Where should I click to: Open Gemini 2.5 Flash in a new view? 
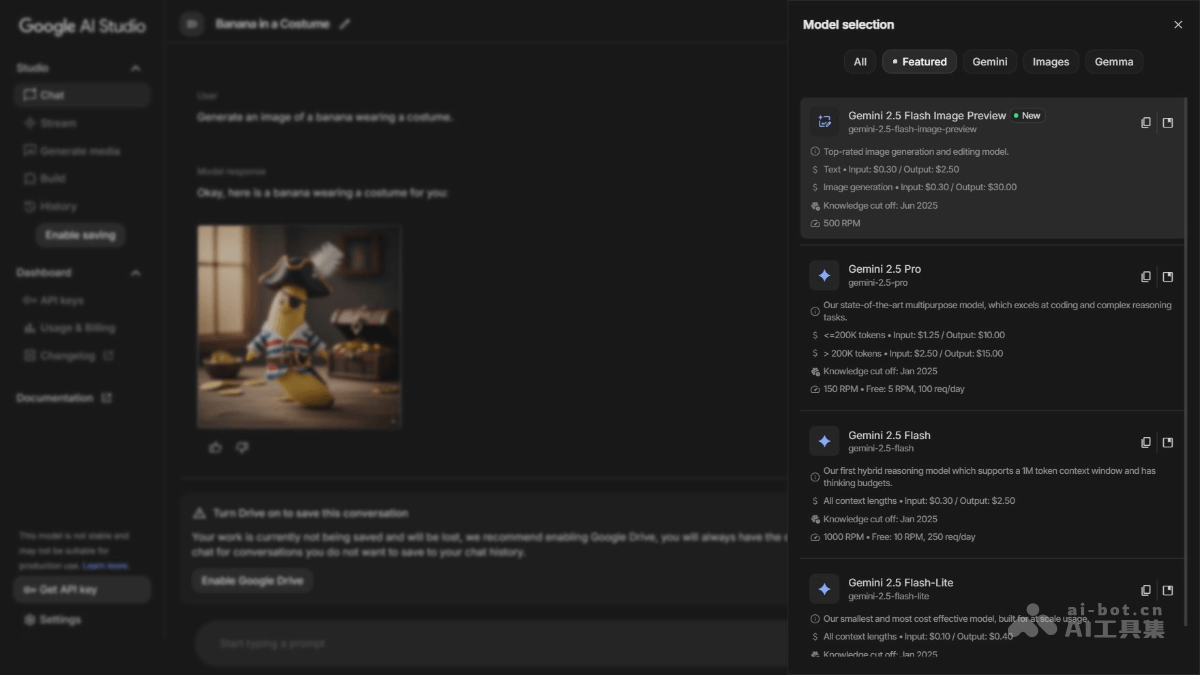(1168, 442)
